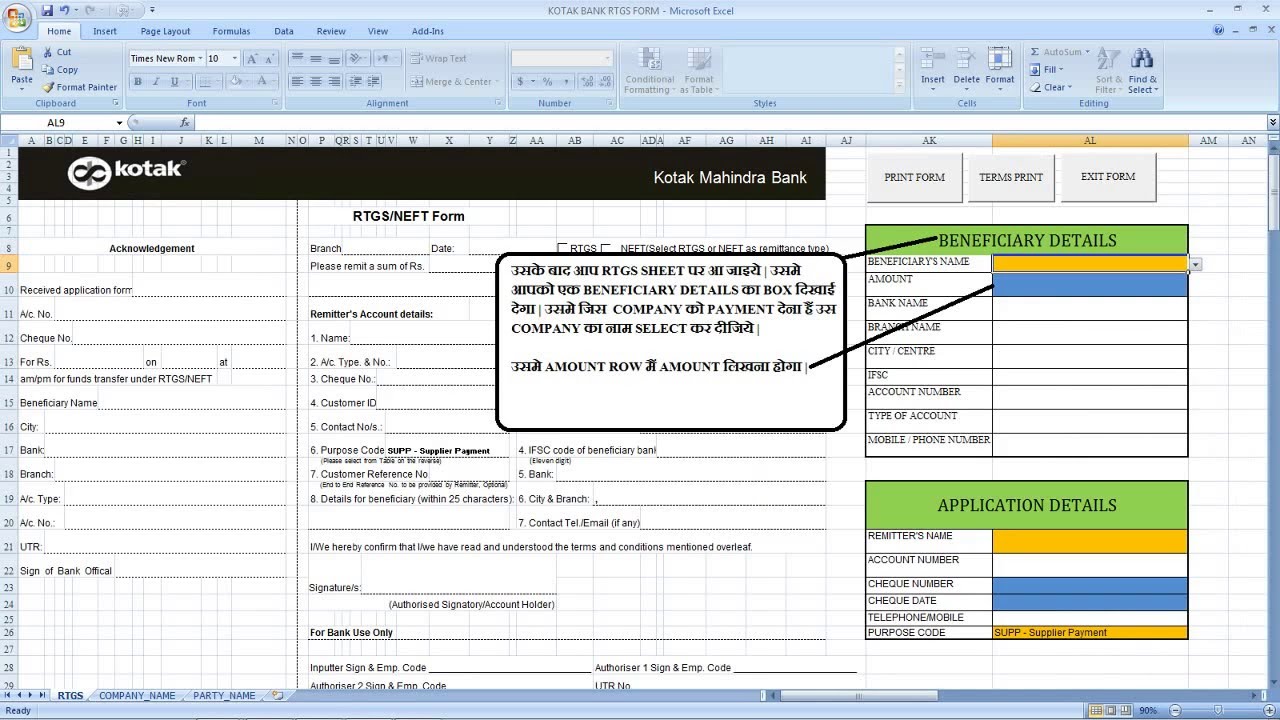
Task: Cut the selected cell content
Action: [57, 52]
